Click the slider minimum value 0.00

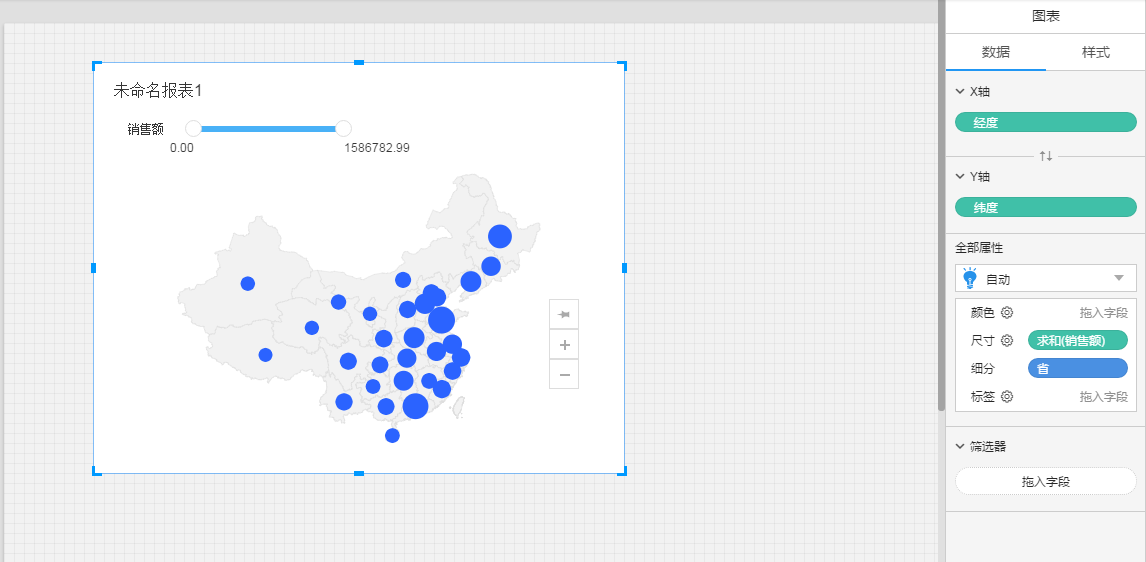click(182, 148)
